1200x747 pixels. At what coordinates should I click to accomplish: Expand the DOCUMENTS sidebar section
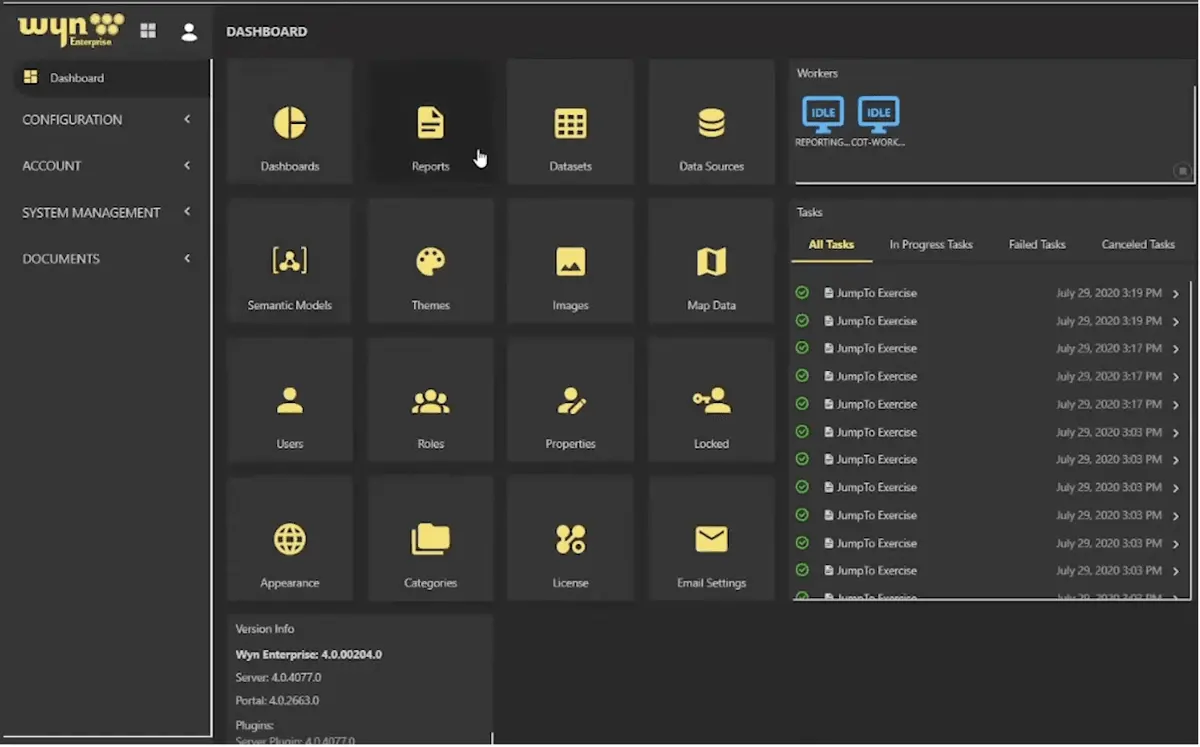(x=106, y=259)
